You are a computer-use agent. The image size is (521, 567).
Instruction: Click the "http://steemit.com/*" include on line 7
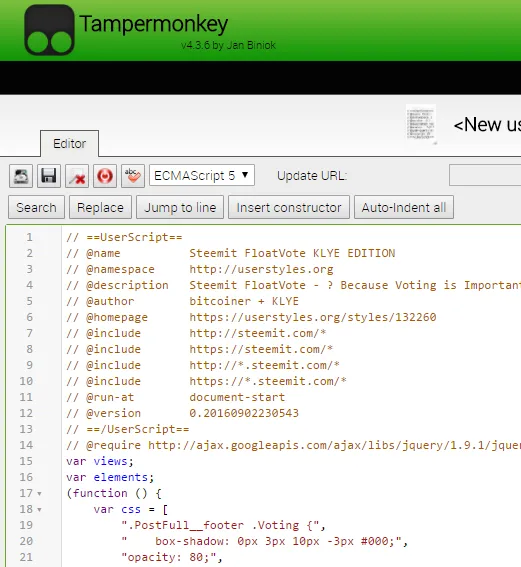258,333
